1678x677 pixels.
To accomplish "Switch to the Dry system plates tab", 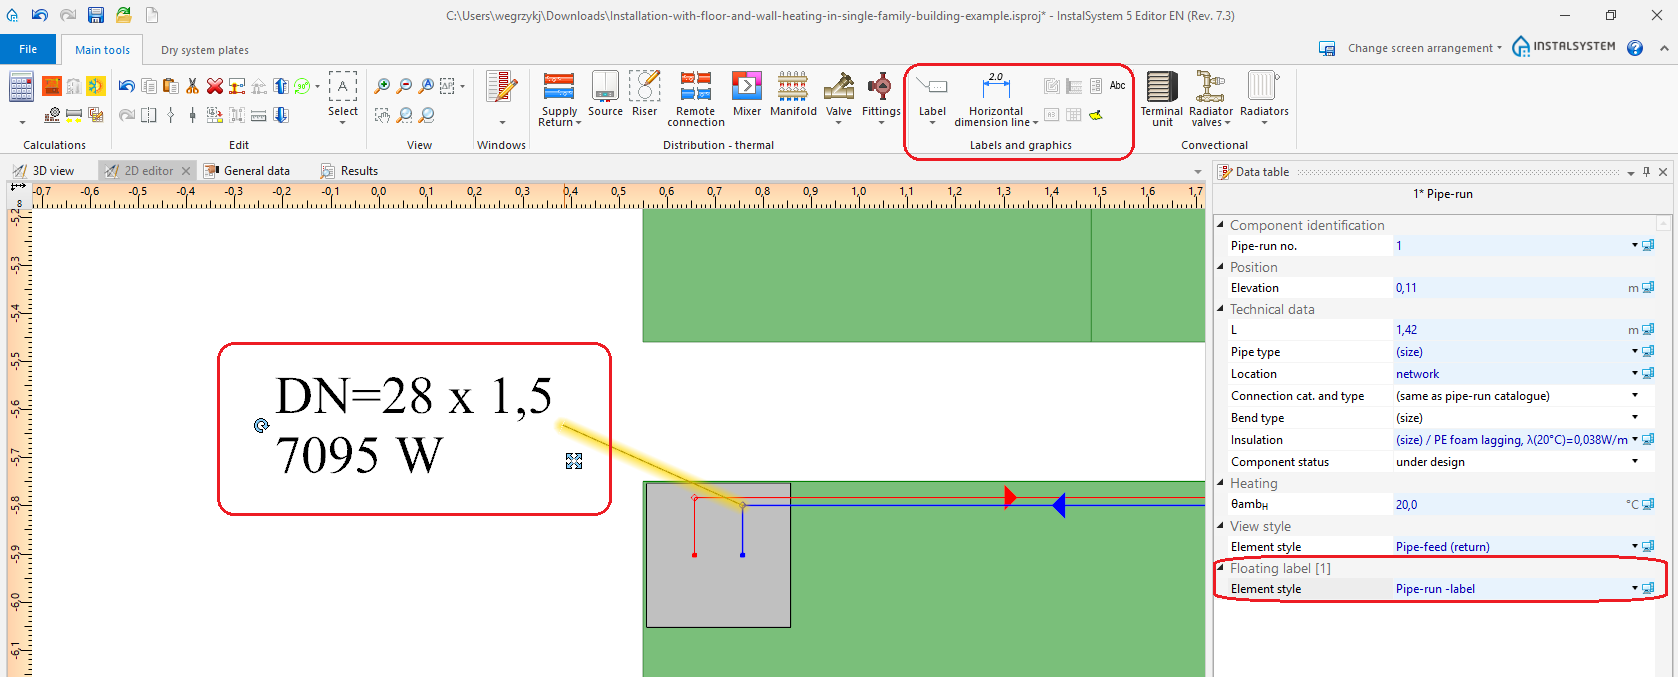I will click(x=205, y=50).
